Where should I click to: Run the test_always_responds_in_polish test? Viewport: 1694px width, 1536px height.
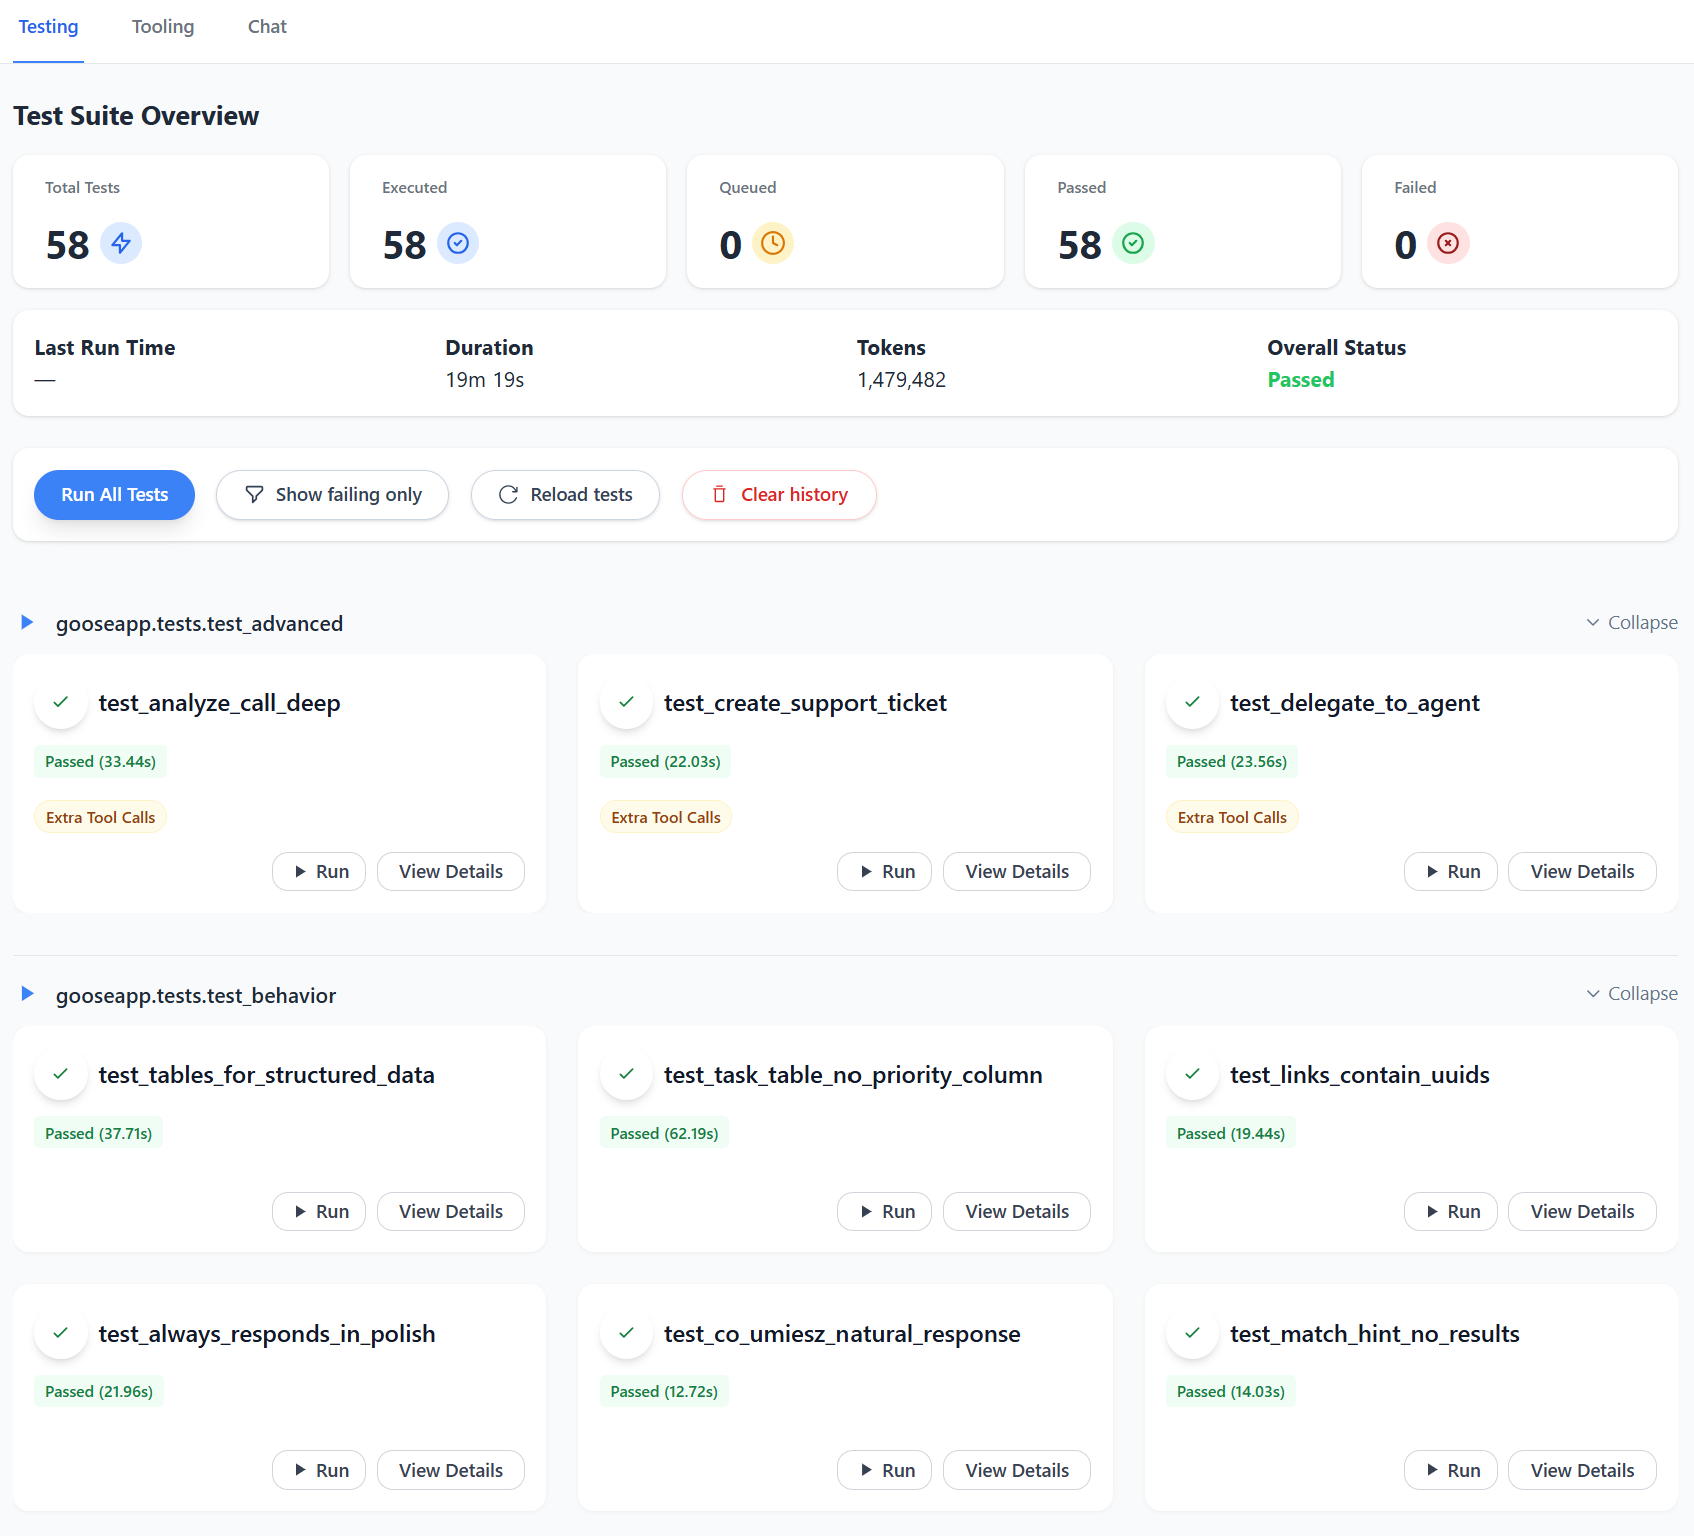coord(318,1470)
